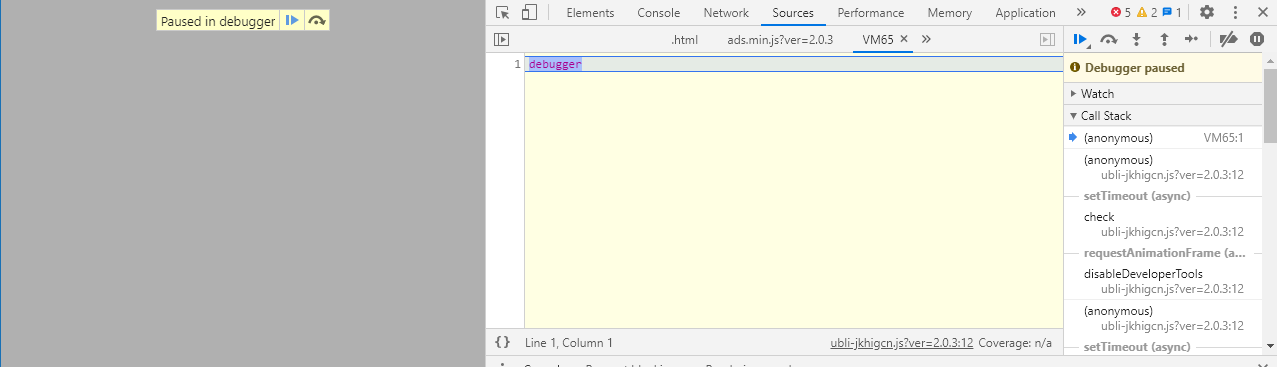Open the issues message counter
The height and width of the screenshot is (367, 1277).
(x=1171, y=13)
